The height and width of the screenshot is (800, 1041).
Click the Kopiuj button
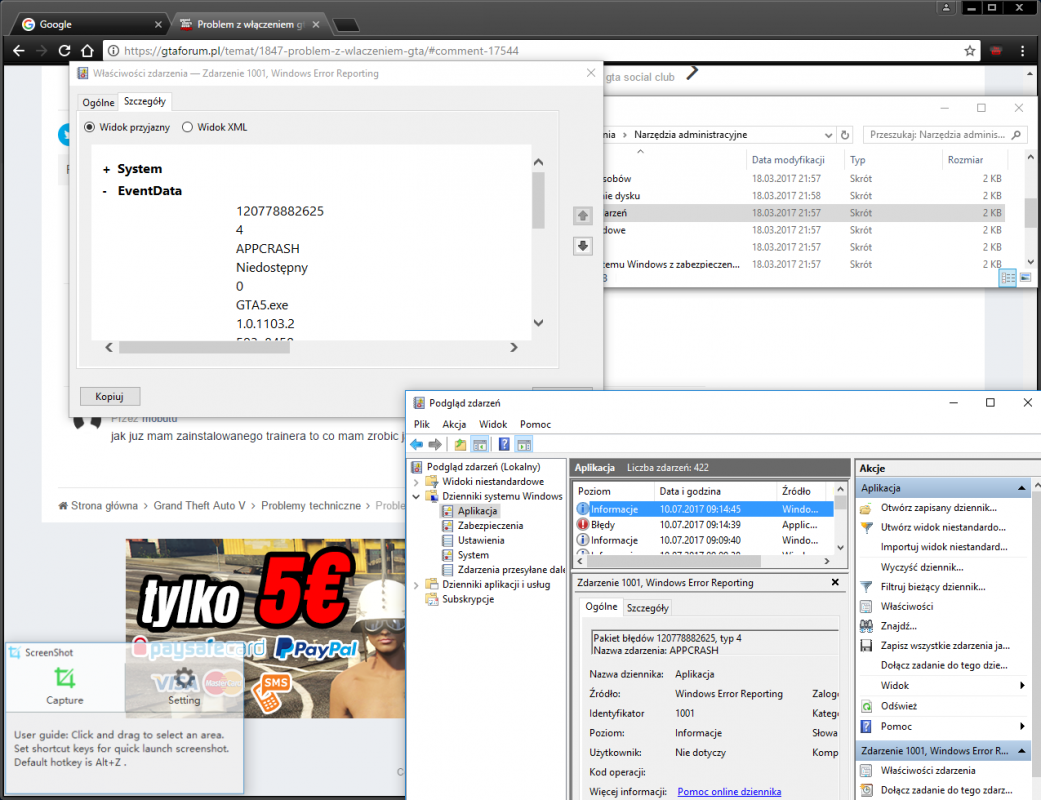tap(110, 396)
